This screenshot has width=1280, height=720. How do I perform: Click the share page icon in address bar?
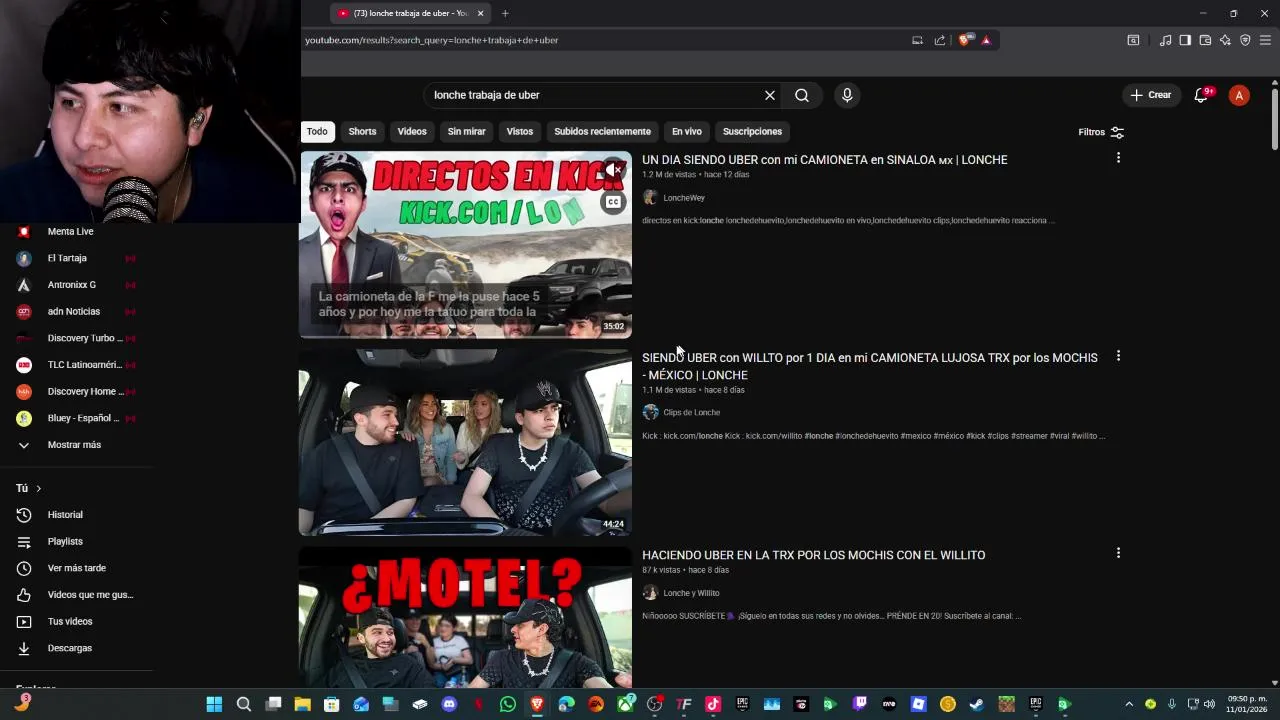940,40
